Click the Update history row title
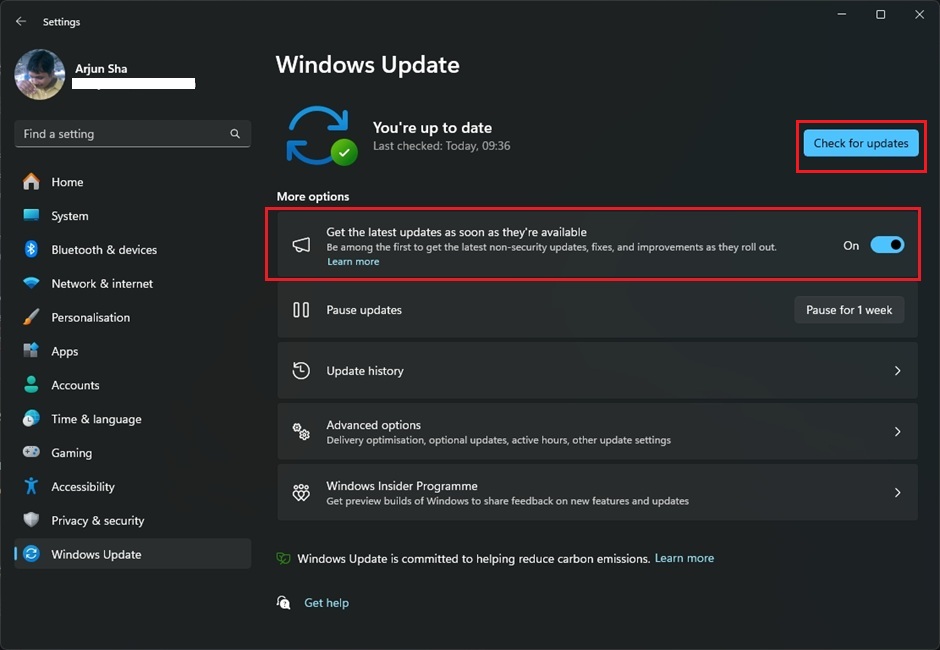The image size is (940, 650). pyautogui.click(x=364, y=371)
